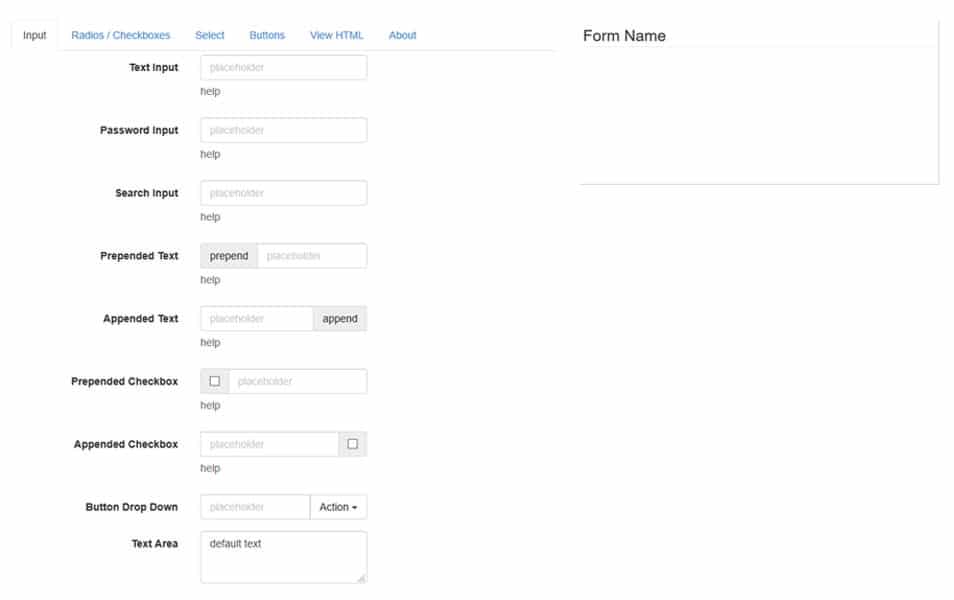Click the Search Input field
Screen dimensions: 954x600
283,192
